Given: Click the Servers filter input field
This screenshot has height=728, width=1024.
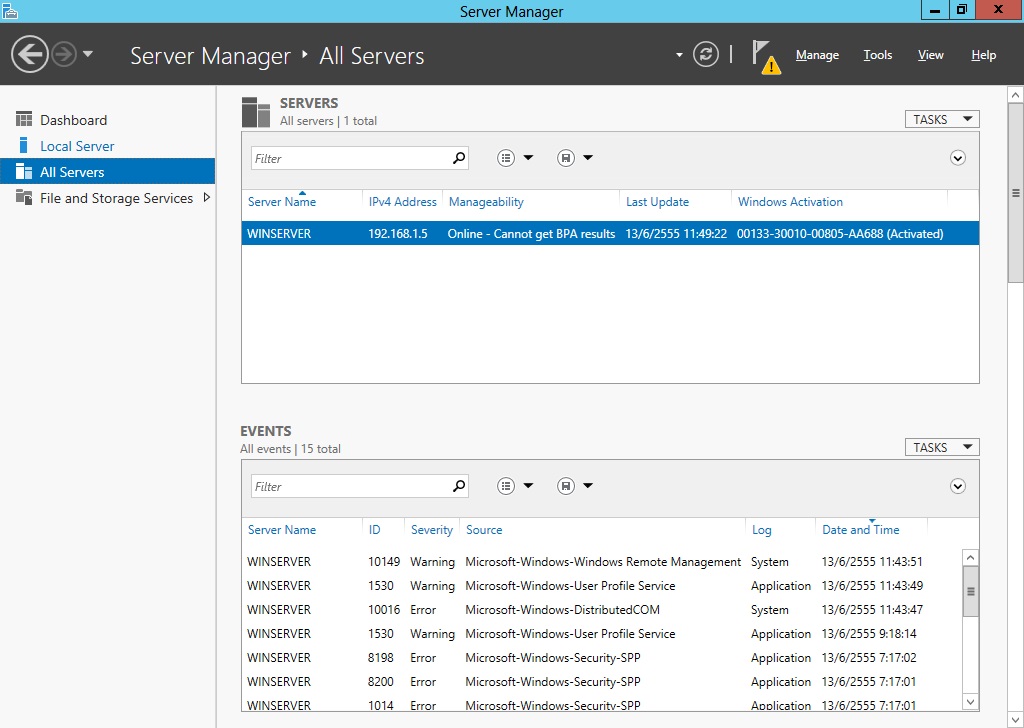Looking at the screenshot, I should pyautogui.click(x=360, y=158).
